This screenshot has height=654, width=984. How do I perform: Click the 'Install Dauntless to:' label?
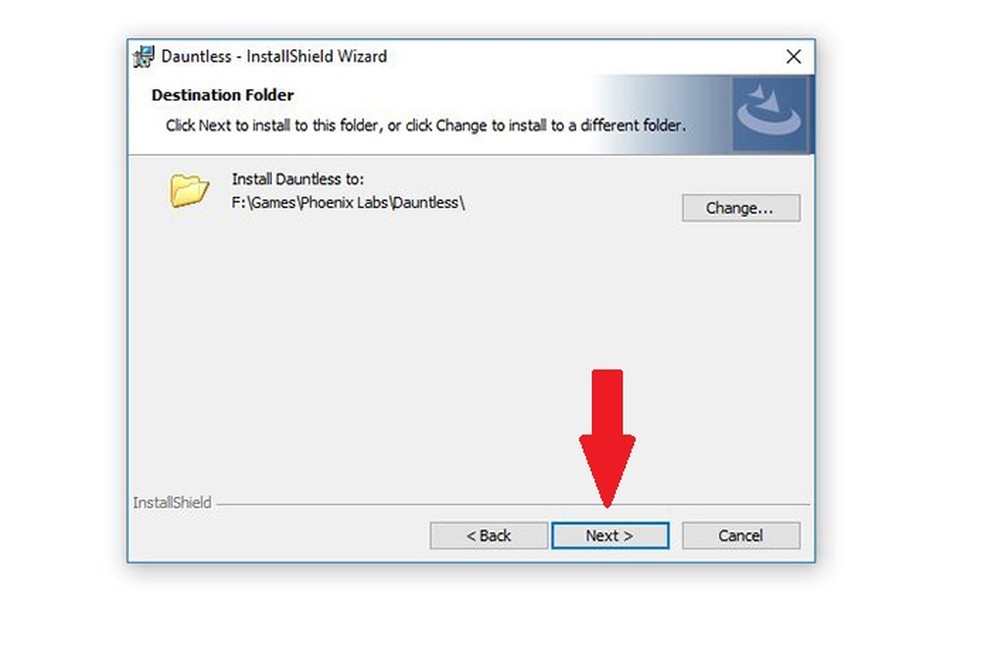[x=297, y=179]
